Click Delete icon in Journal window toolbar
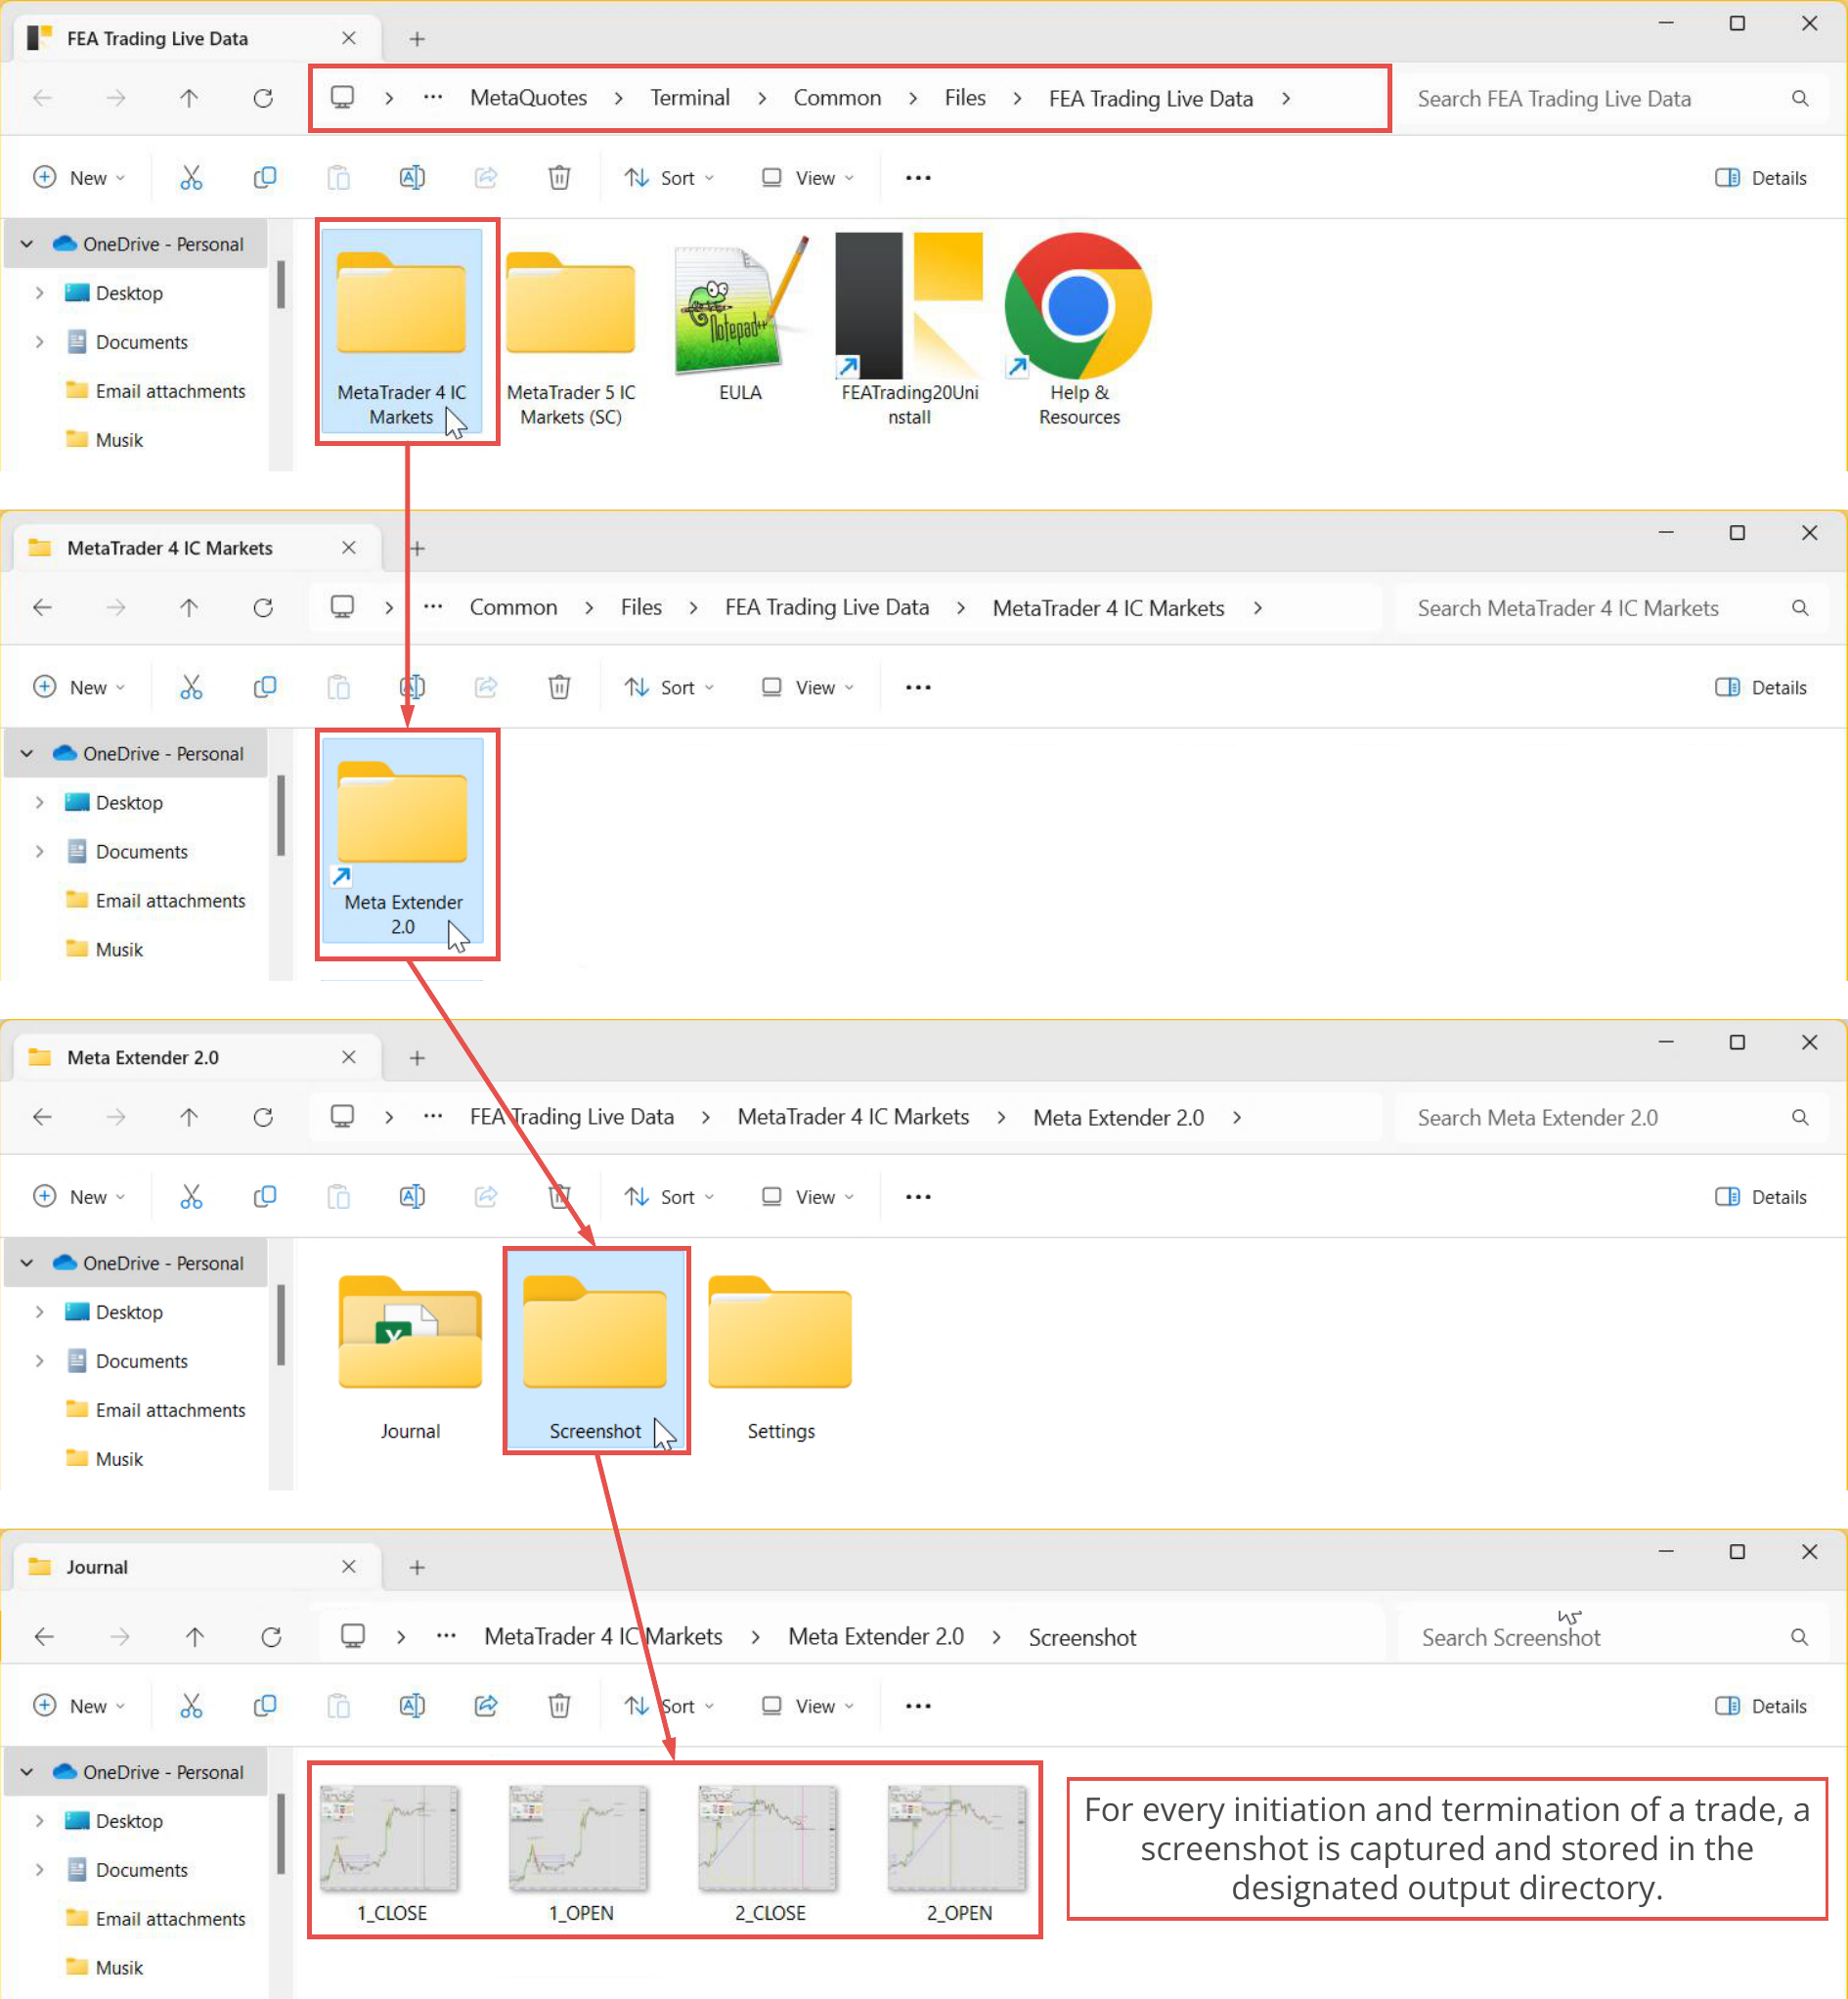Screen dimensions: 1848x1999 [x=559, y=1705]
